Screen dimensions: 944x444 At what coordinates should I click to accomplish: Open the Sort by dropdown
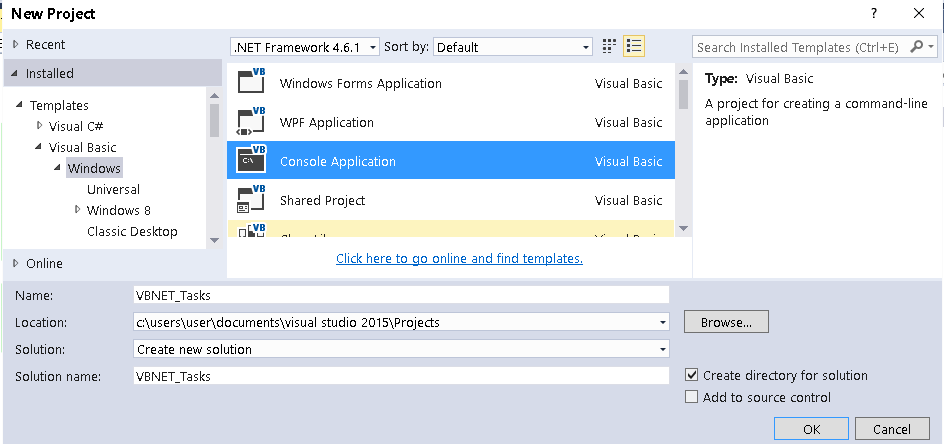click(512, 47)
